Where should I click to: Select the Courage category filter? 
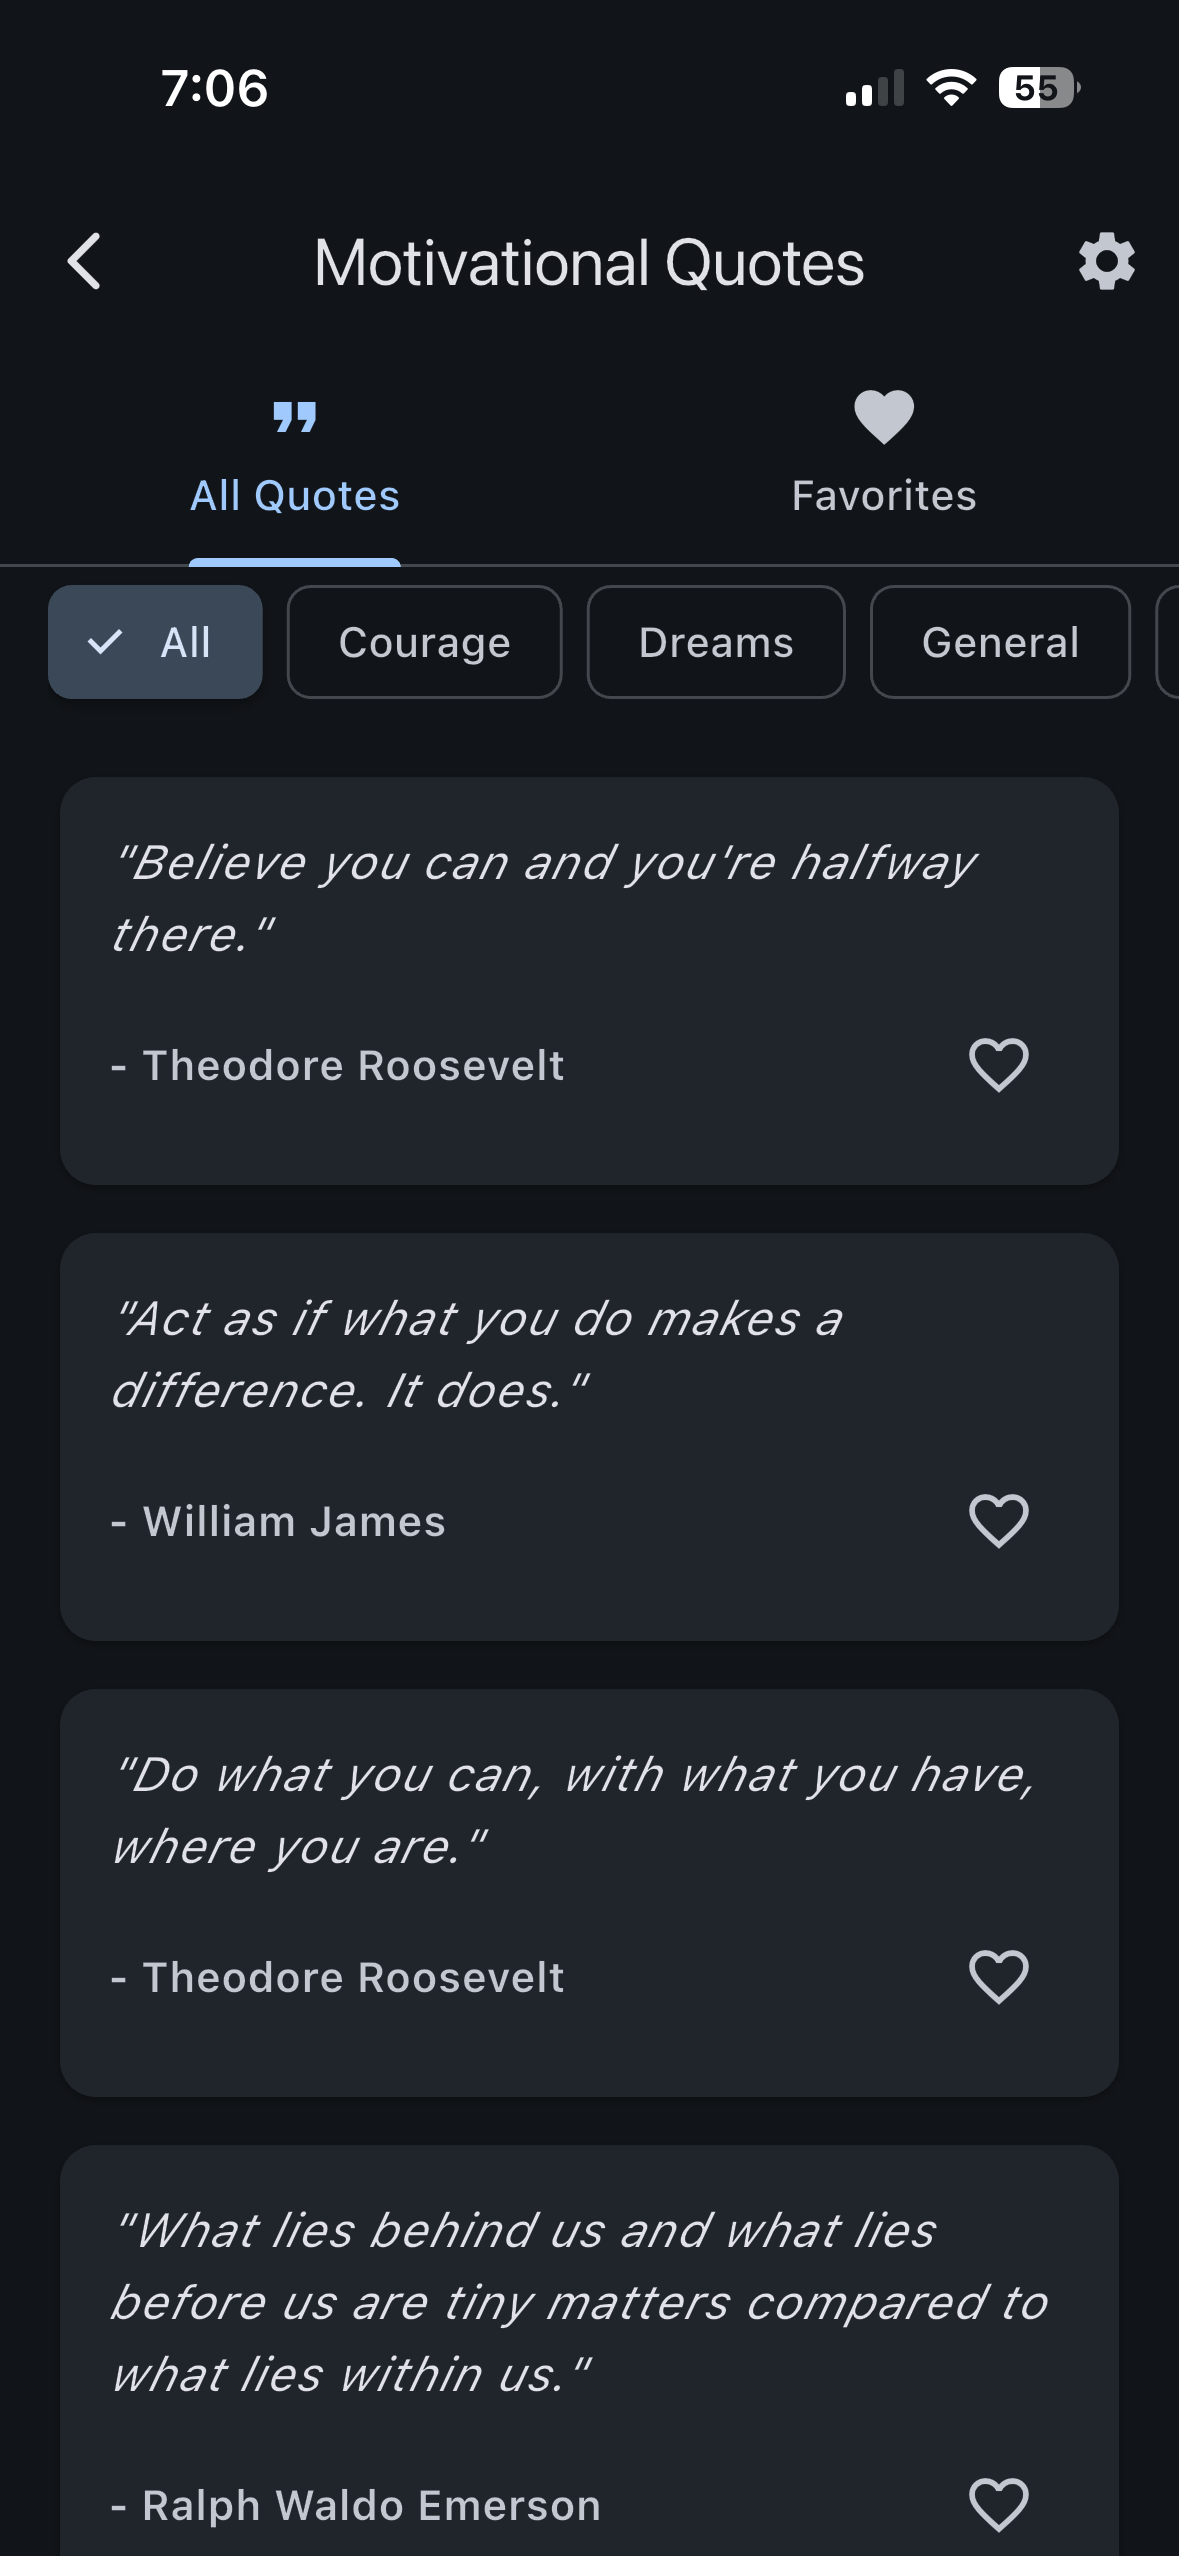coord(424,641)
